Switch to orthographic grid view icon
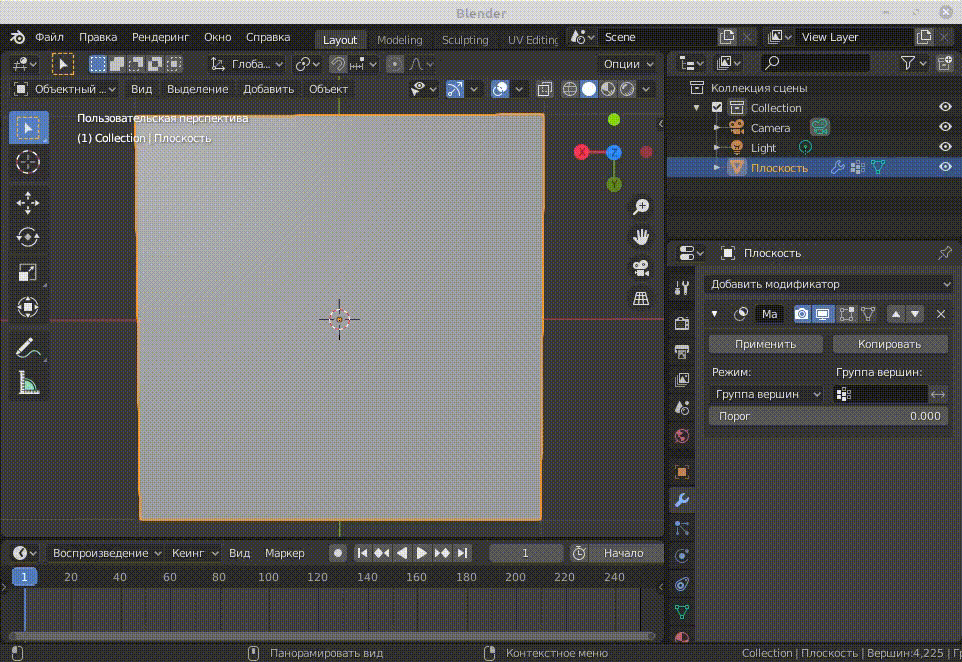The height and width of the screenshot is (662, 962). point(641,299)
